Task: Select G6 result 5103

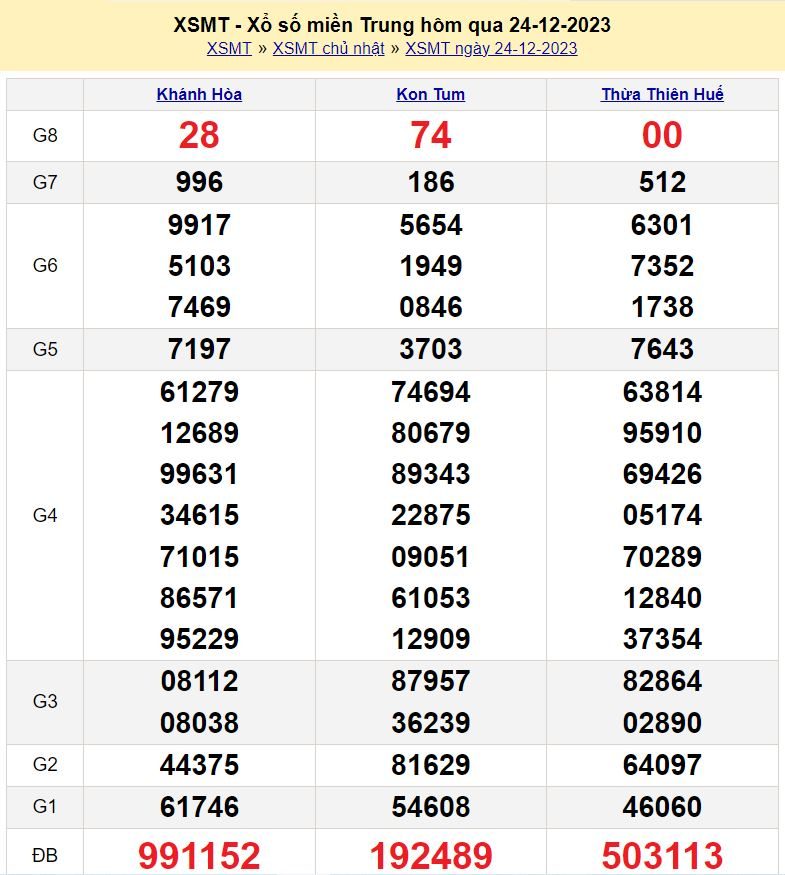Action: pos(199,266)
